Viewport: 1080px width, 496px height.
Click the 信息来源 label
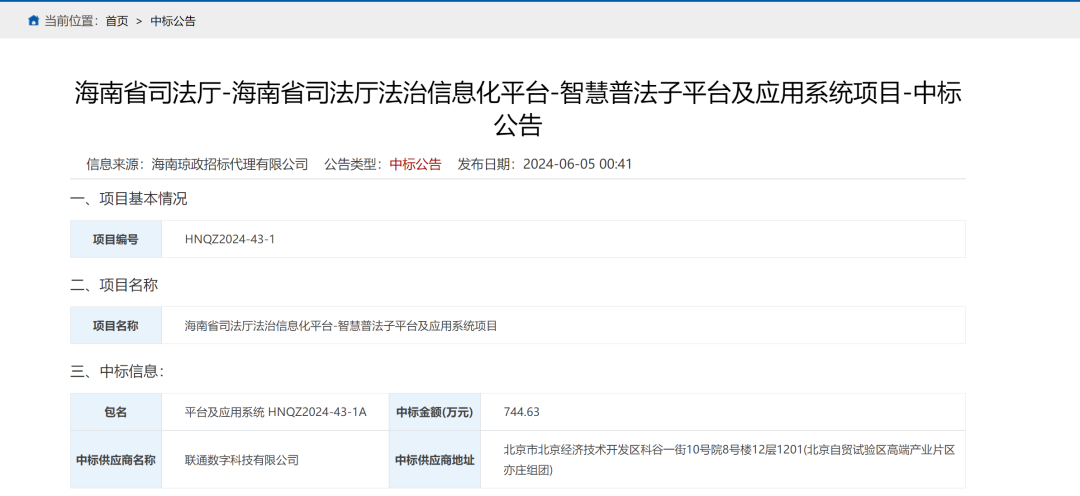pos(115,165)
